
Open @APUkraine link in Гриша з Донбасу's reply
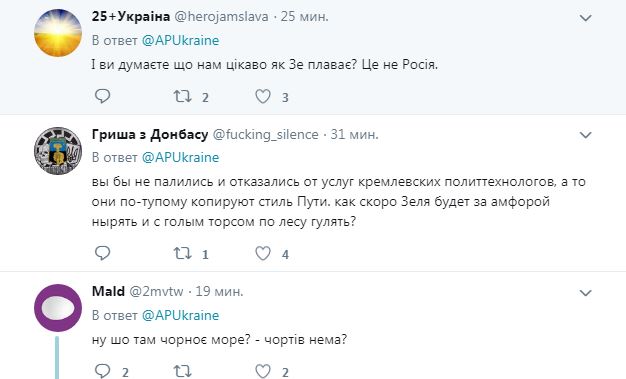point(180,157)
